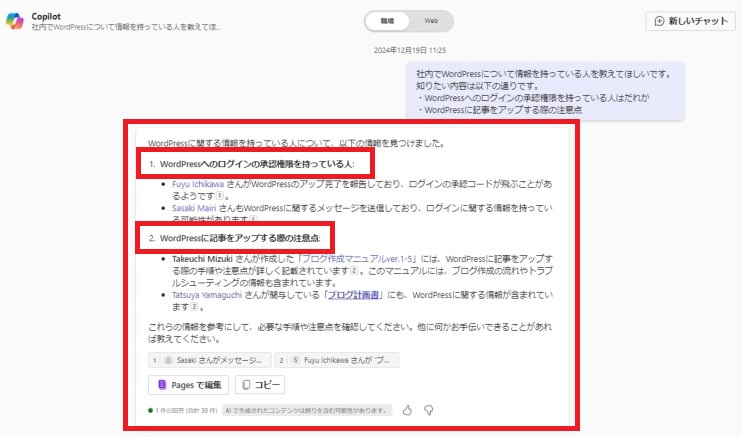This screenshot has width=742, height=437.
Task: Give thumbs up to the response
Action: [407, 410]
